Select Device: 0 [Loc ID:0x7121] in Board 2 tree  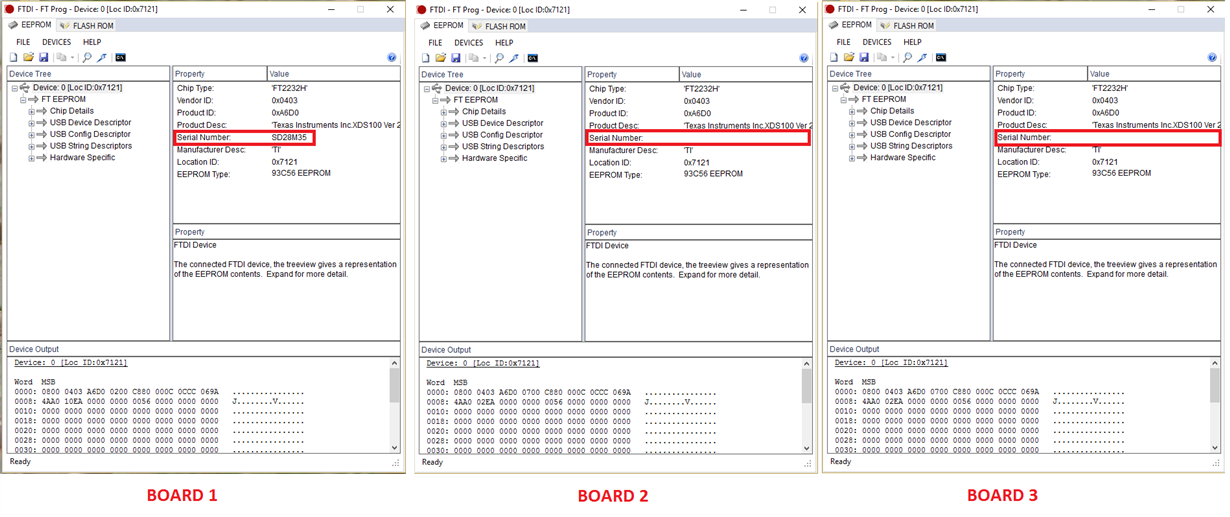[489, 89]
